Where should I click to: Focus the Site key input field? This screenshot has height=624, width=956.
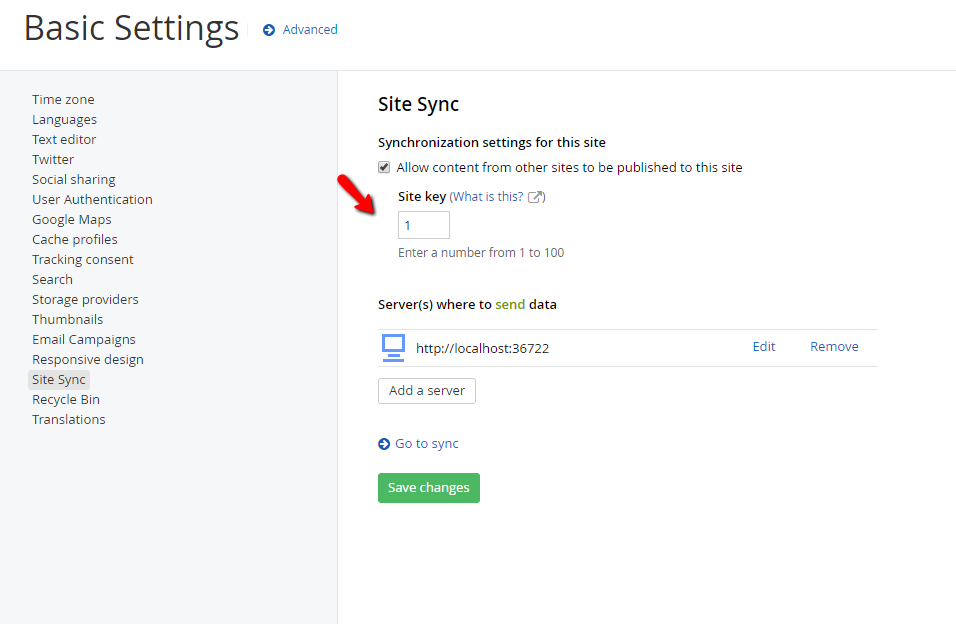pos(424,225)
